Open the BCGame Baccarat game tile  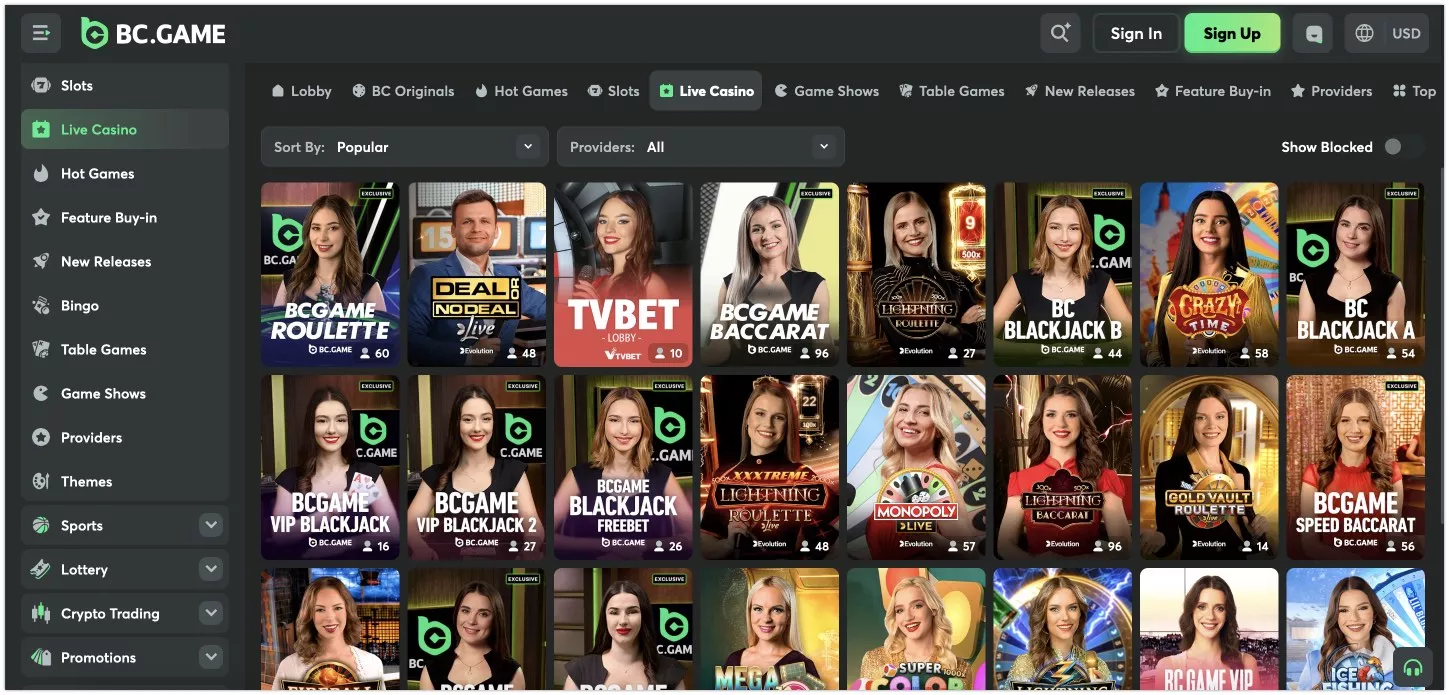coord(770,274)
